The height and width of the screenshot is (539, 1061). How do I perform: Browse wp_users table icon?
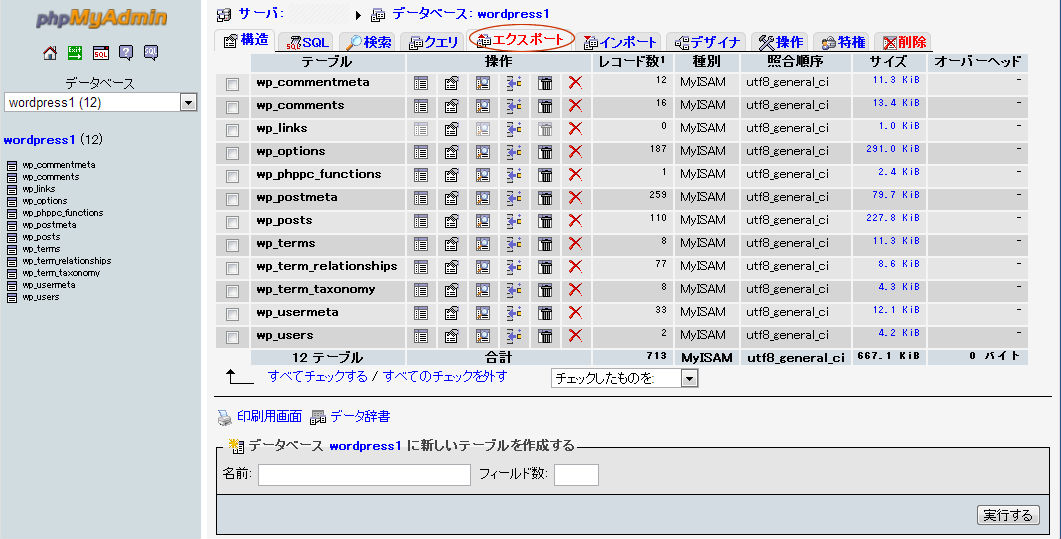pyautogui.click(x=421, y=336)
